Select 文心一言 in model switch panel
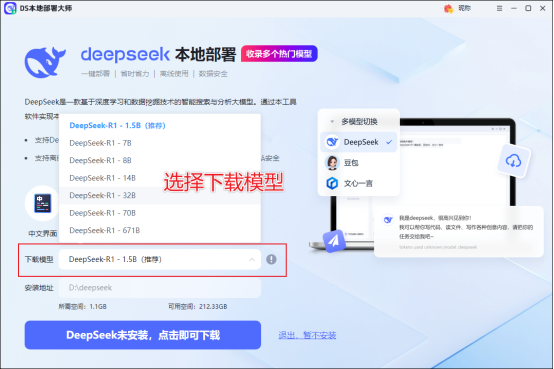This screenshot has width=554, height=369. pyautogui.click(x=359, y=183)
